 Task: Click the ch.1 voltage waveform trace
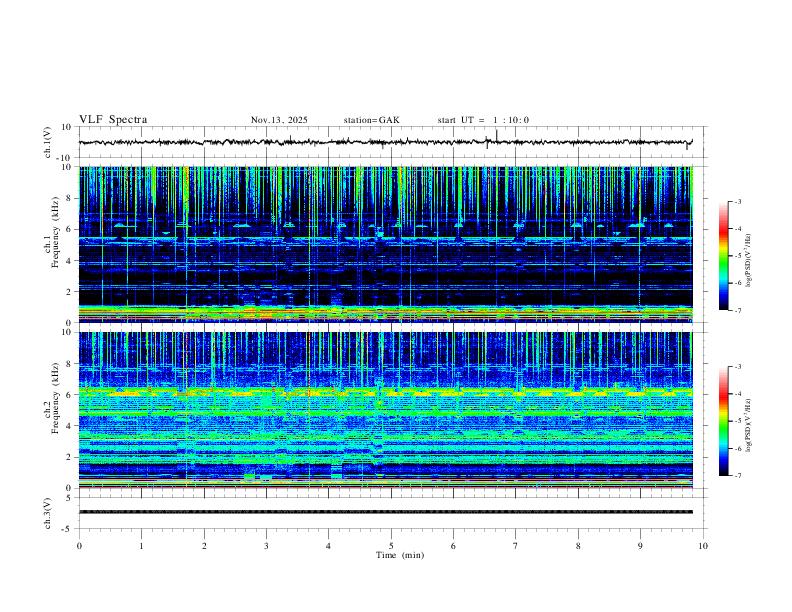click(x=385, y=142)
